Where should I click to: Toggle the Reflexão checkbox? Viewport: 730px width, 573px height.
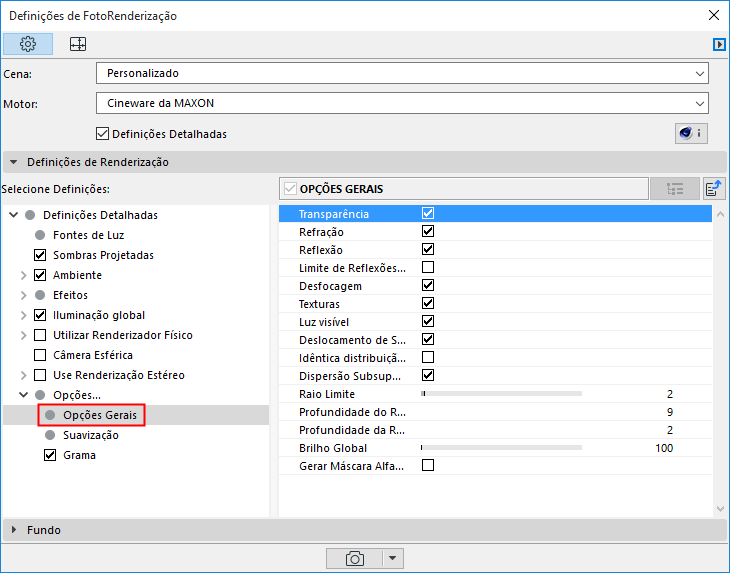pyautogui.click(x=428, y=249)
